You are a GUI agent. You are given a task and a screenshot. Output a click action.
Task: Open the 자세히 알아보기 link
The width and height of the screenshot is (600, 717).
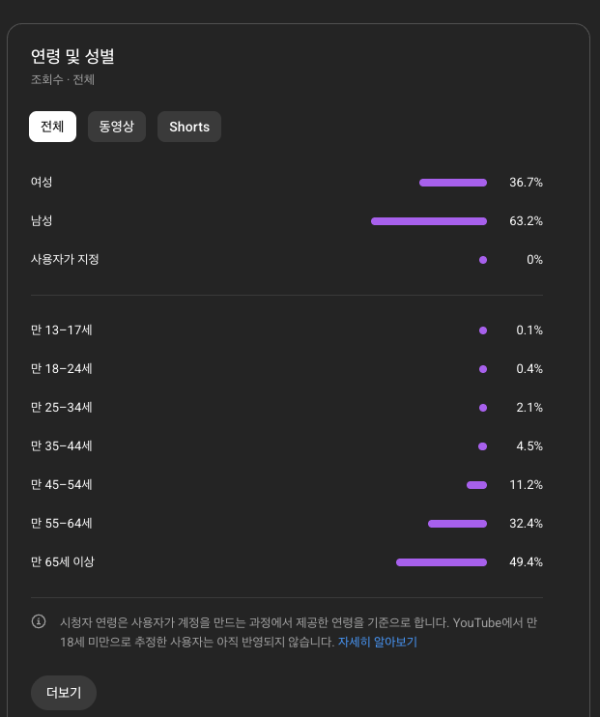(x=377, y=642)
